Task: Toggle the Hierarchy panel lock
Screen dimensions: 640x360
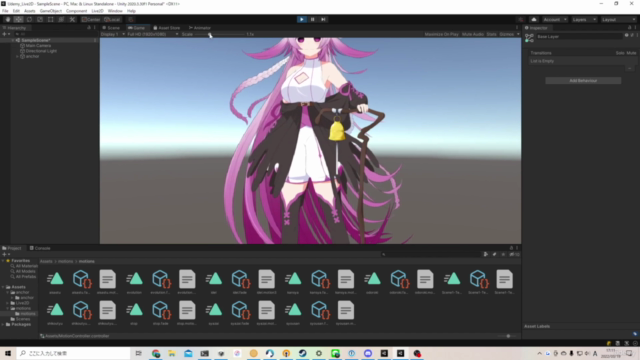Action: [x=89, y=28]
